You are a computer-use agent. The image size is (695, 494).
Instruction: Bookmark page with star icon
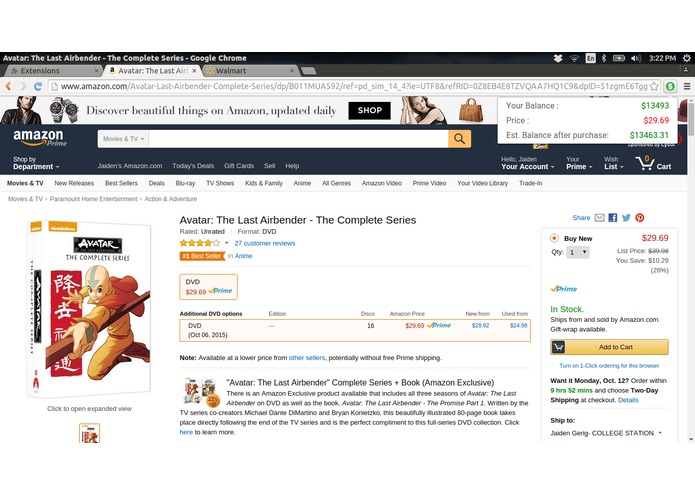click(x=654, y=86)
